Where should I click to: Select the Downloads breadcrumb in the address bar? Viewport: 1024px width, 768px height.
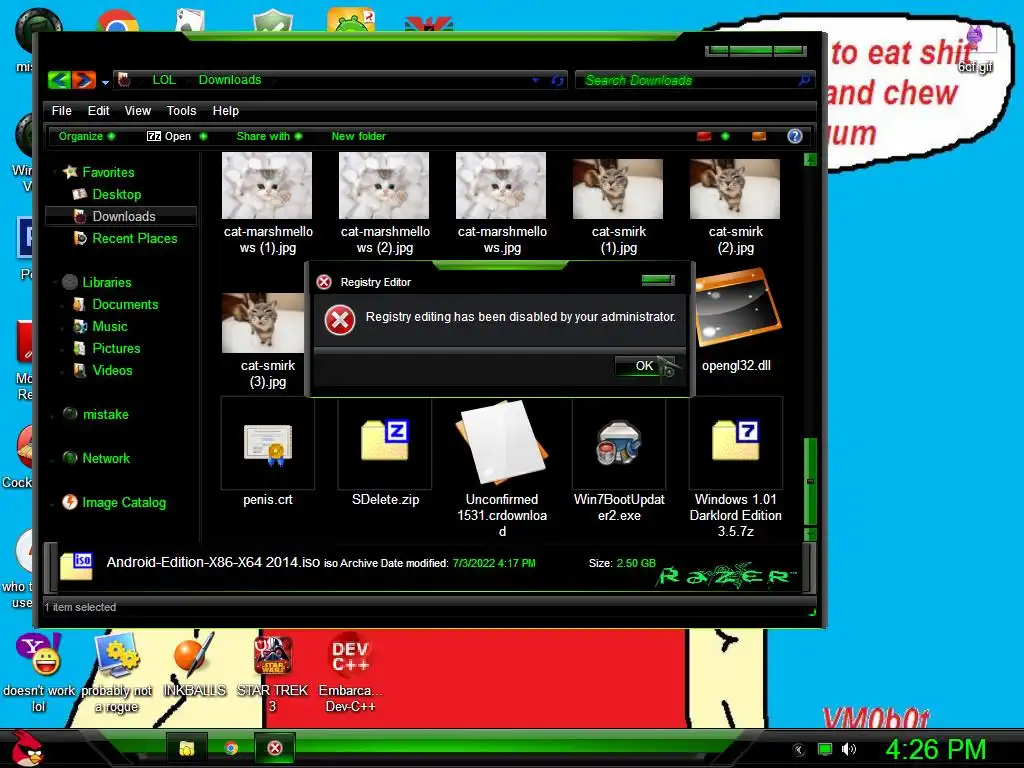pos(230,80)
